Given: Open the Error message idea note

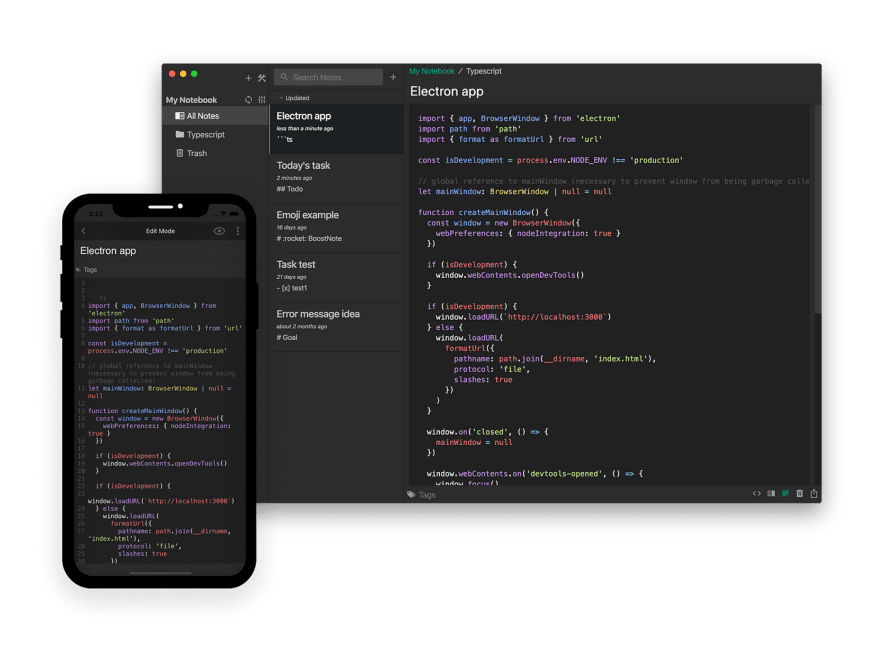Looking at the screenshot, I should coord(336,327).
